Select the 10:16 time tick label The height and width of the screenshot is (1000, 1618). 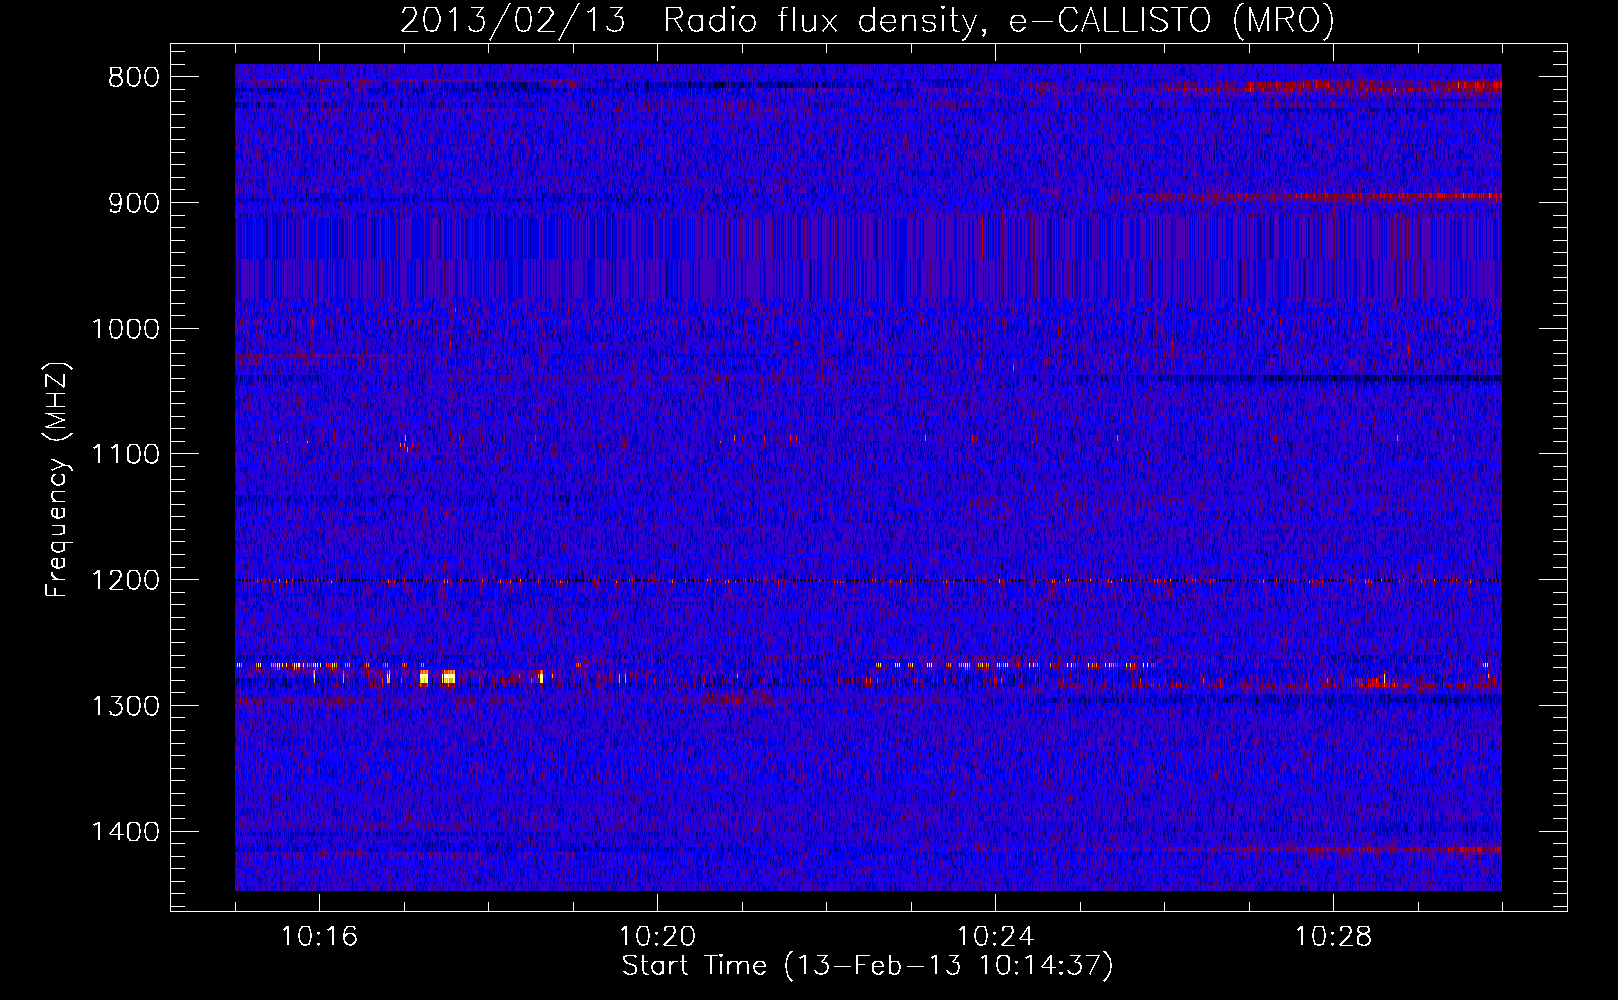pyautogui.click(x=319, y=937)
